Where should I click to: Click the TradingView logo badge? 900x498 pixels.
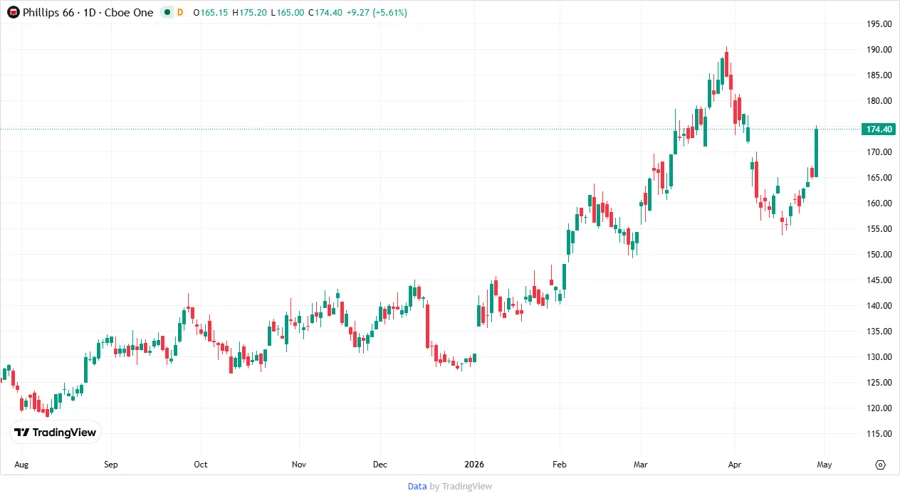pyautogui.click(x=55, y=433)
